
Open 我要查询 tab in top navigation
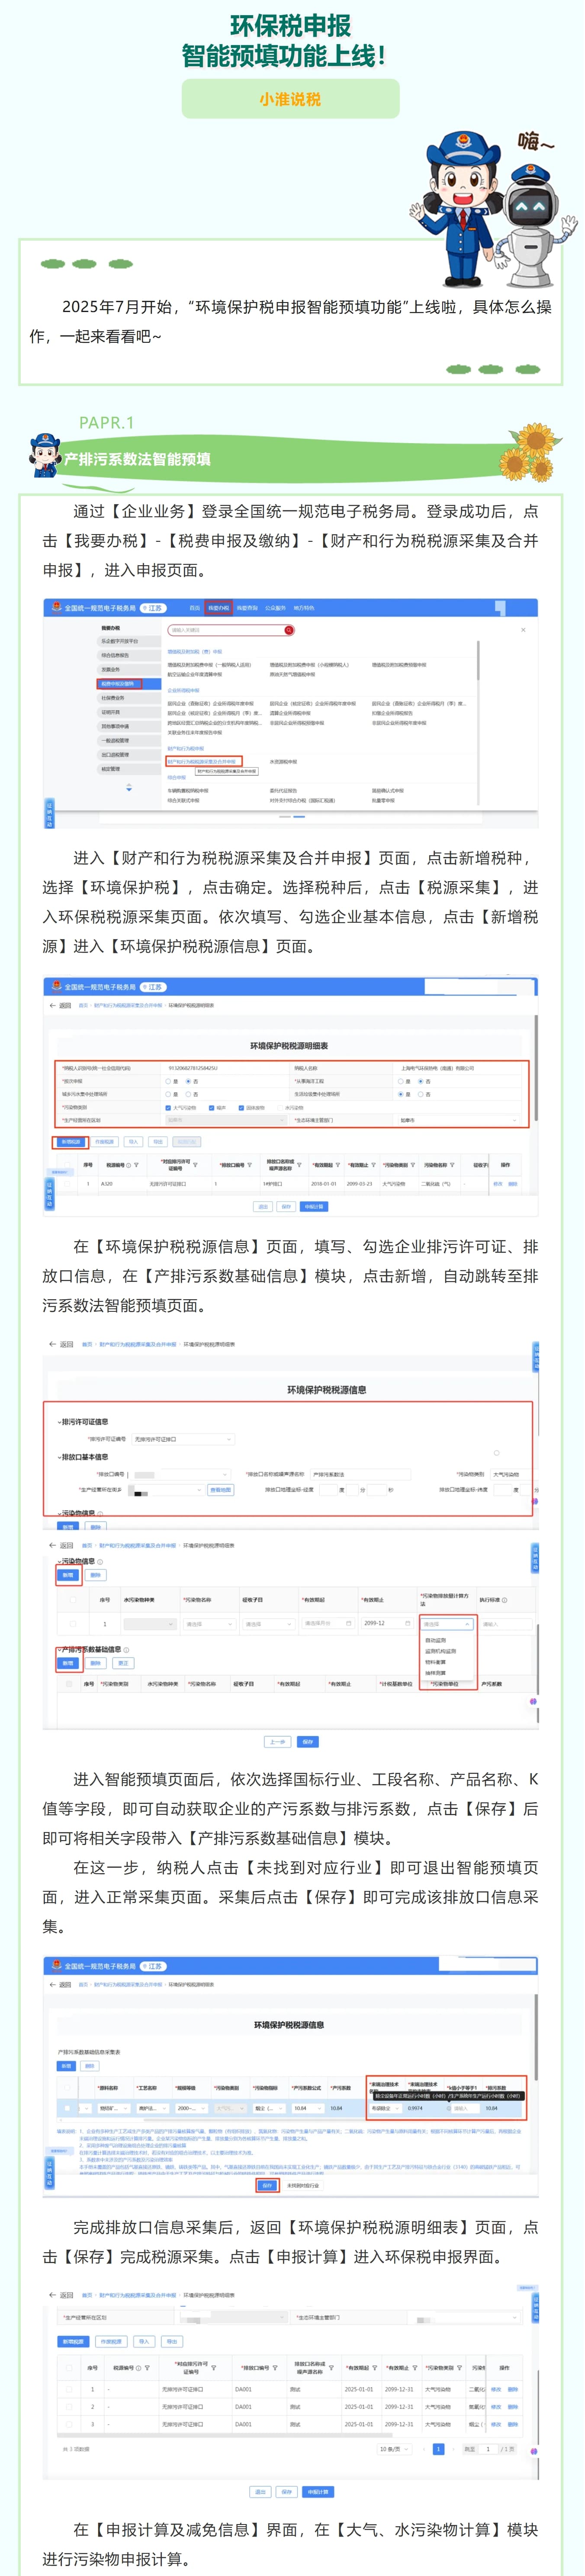click(246, 608)
